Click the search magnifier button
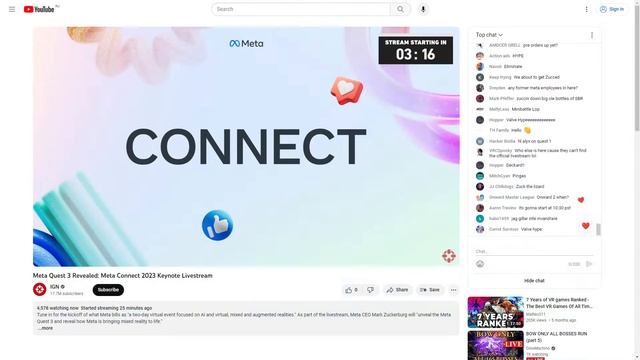 (400, 9)
